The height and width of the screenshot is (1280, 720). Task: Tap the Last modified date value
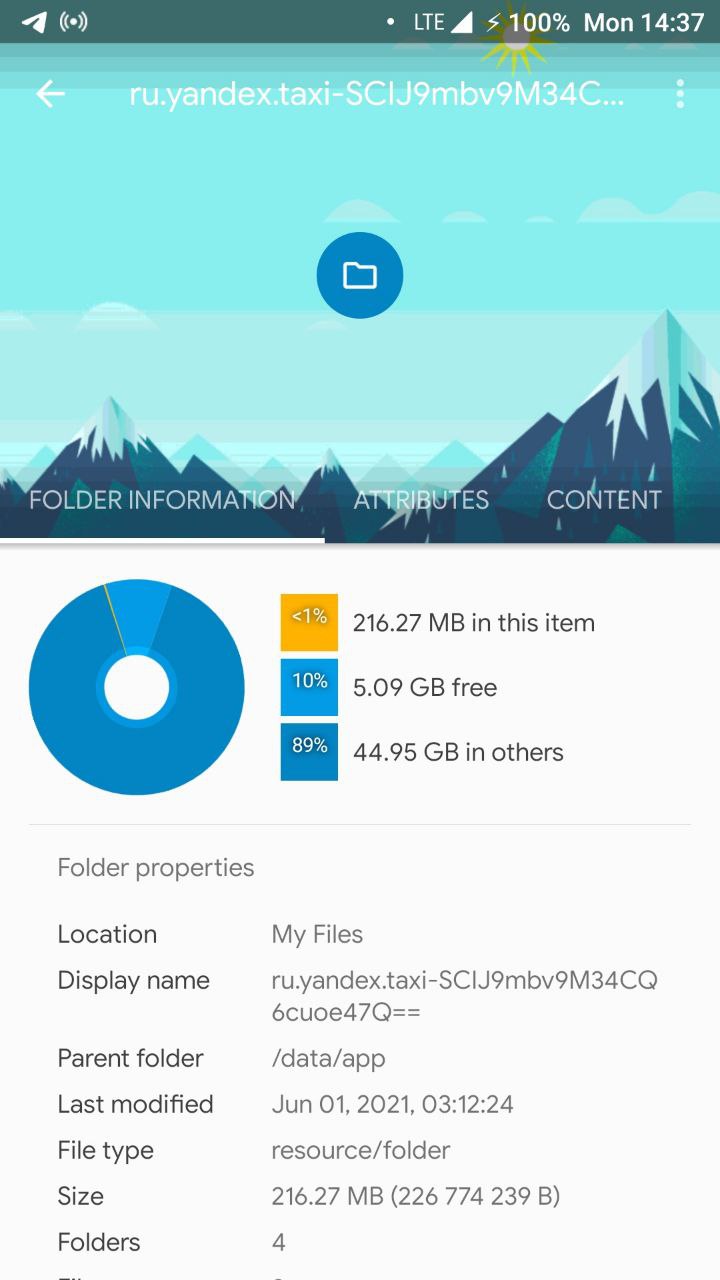[x=392, y=1104]
